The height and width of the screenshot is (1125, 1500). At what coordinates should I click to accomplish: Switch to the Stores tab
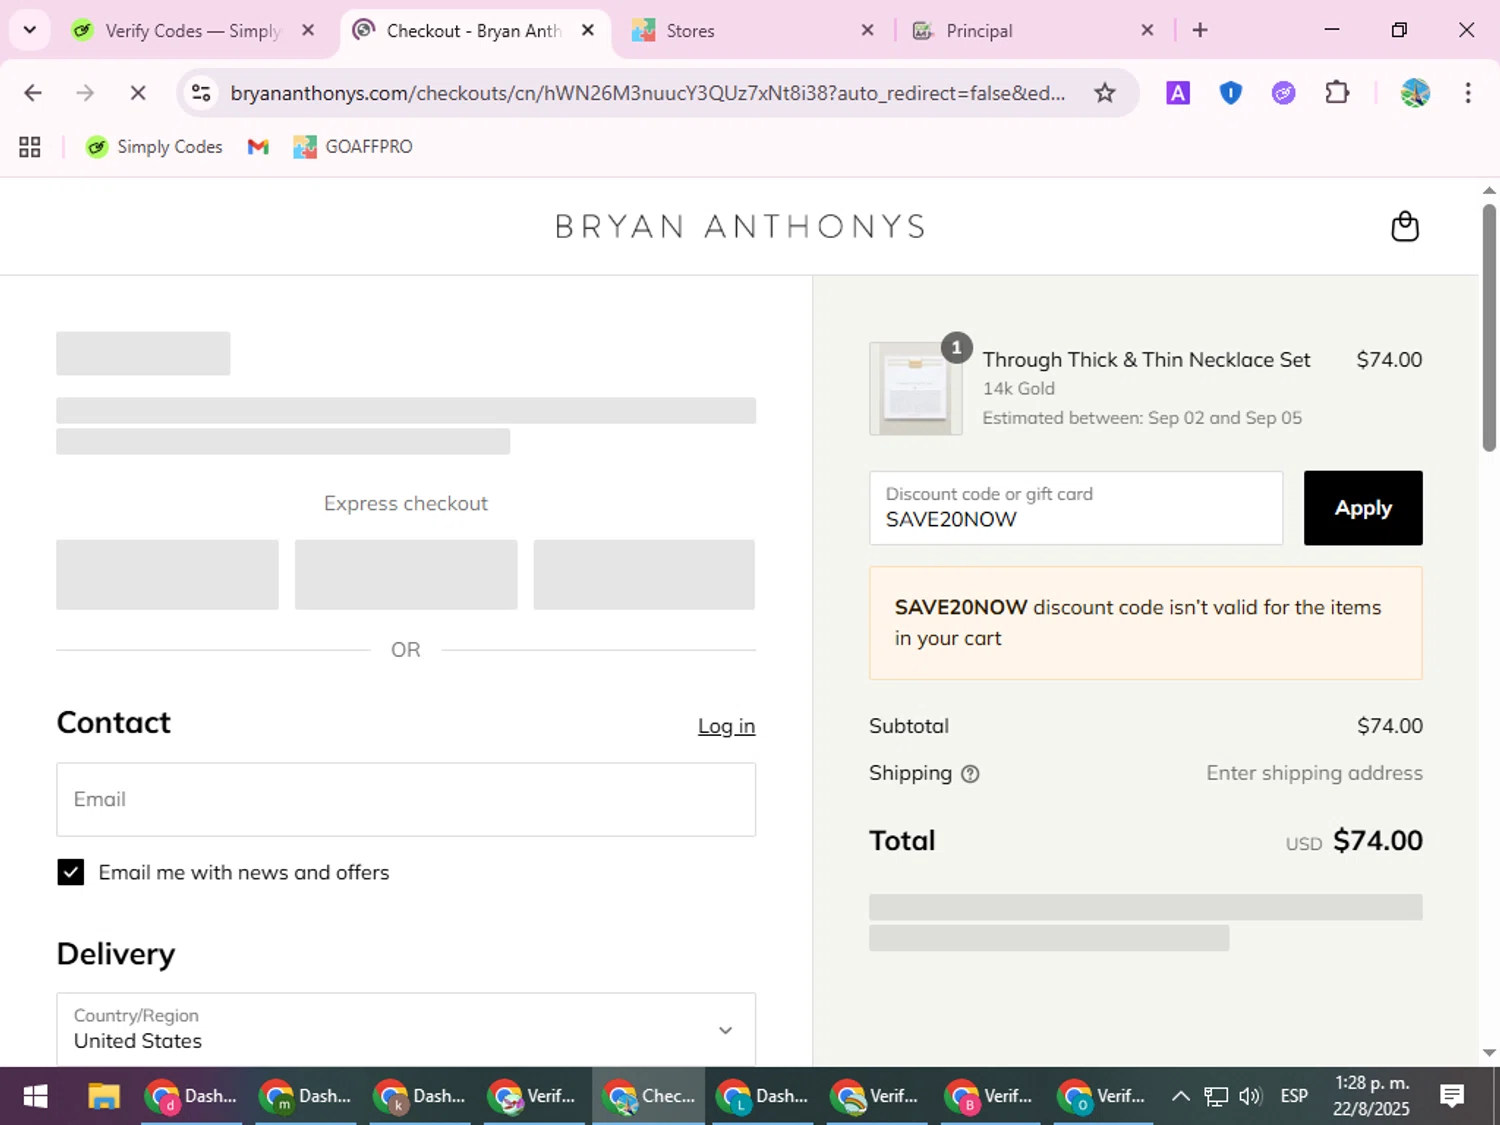pyautogui.click(x=753, y=31)
